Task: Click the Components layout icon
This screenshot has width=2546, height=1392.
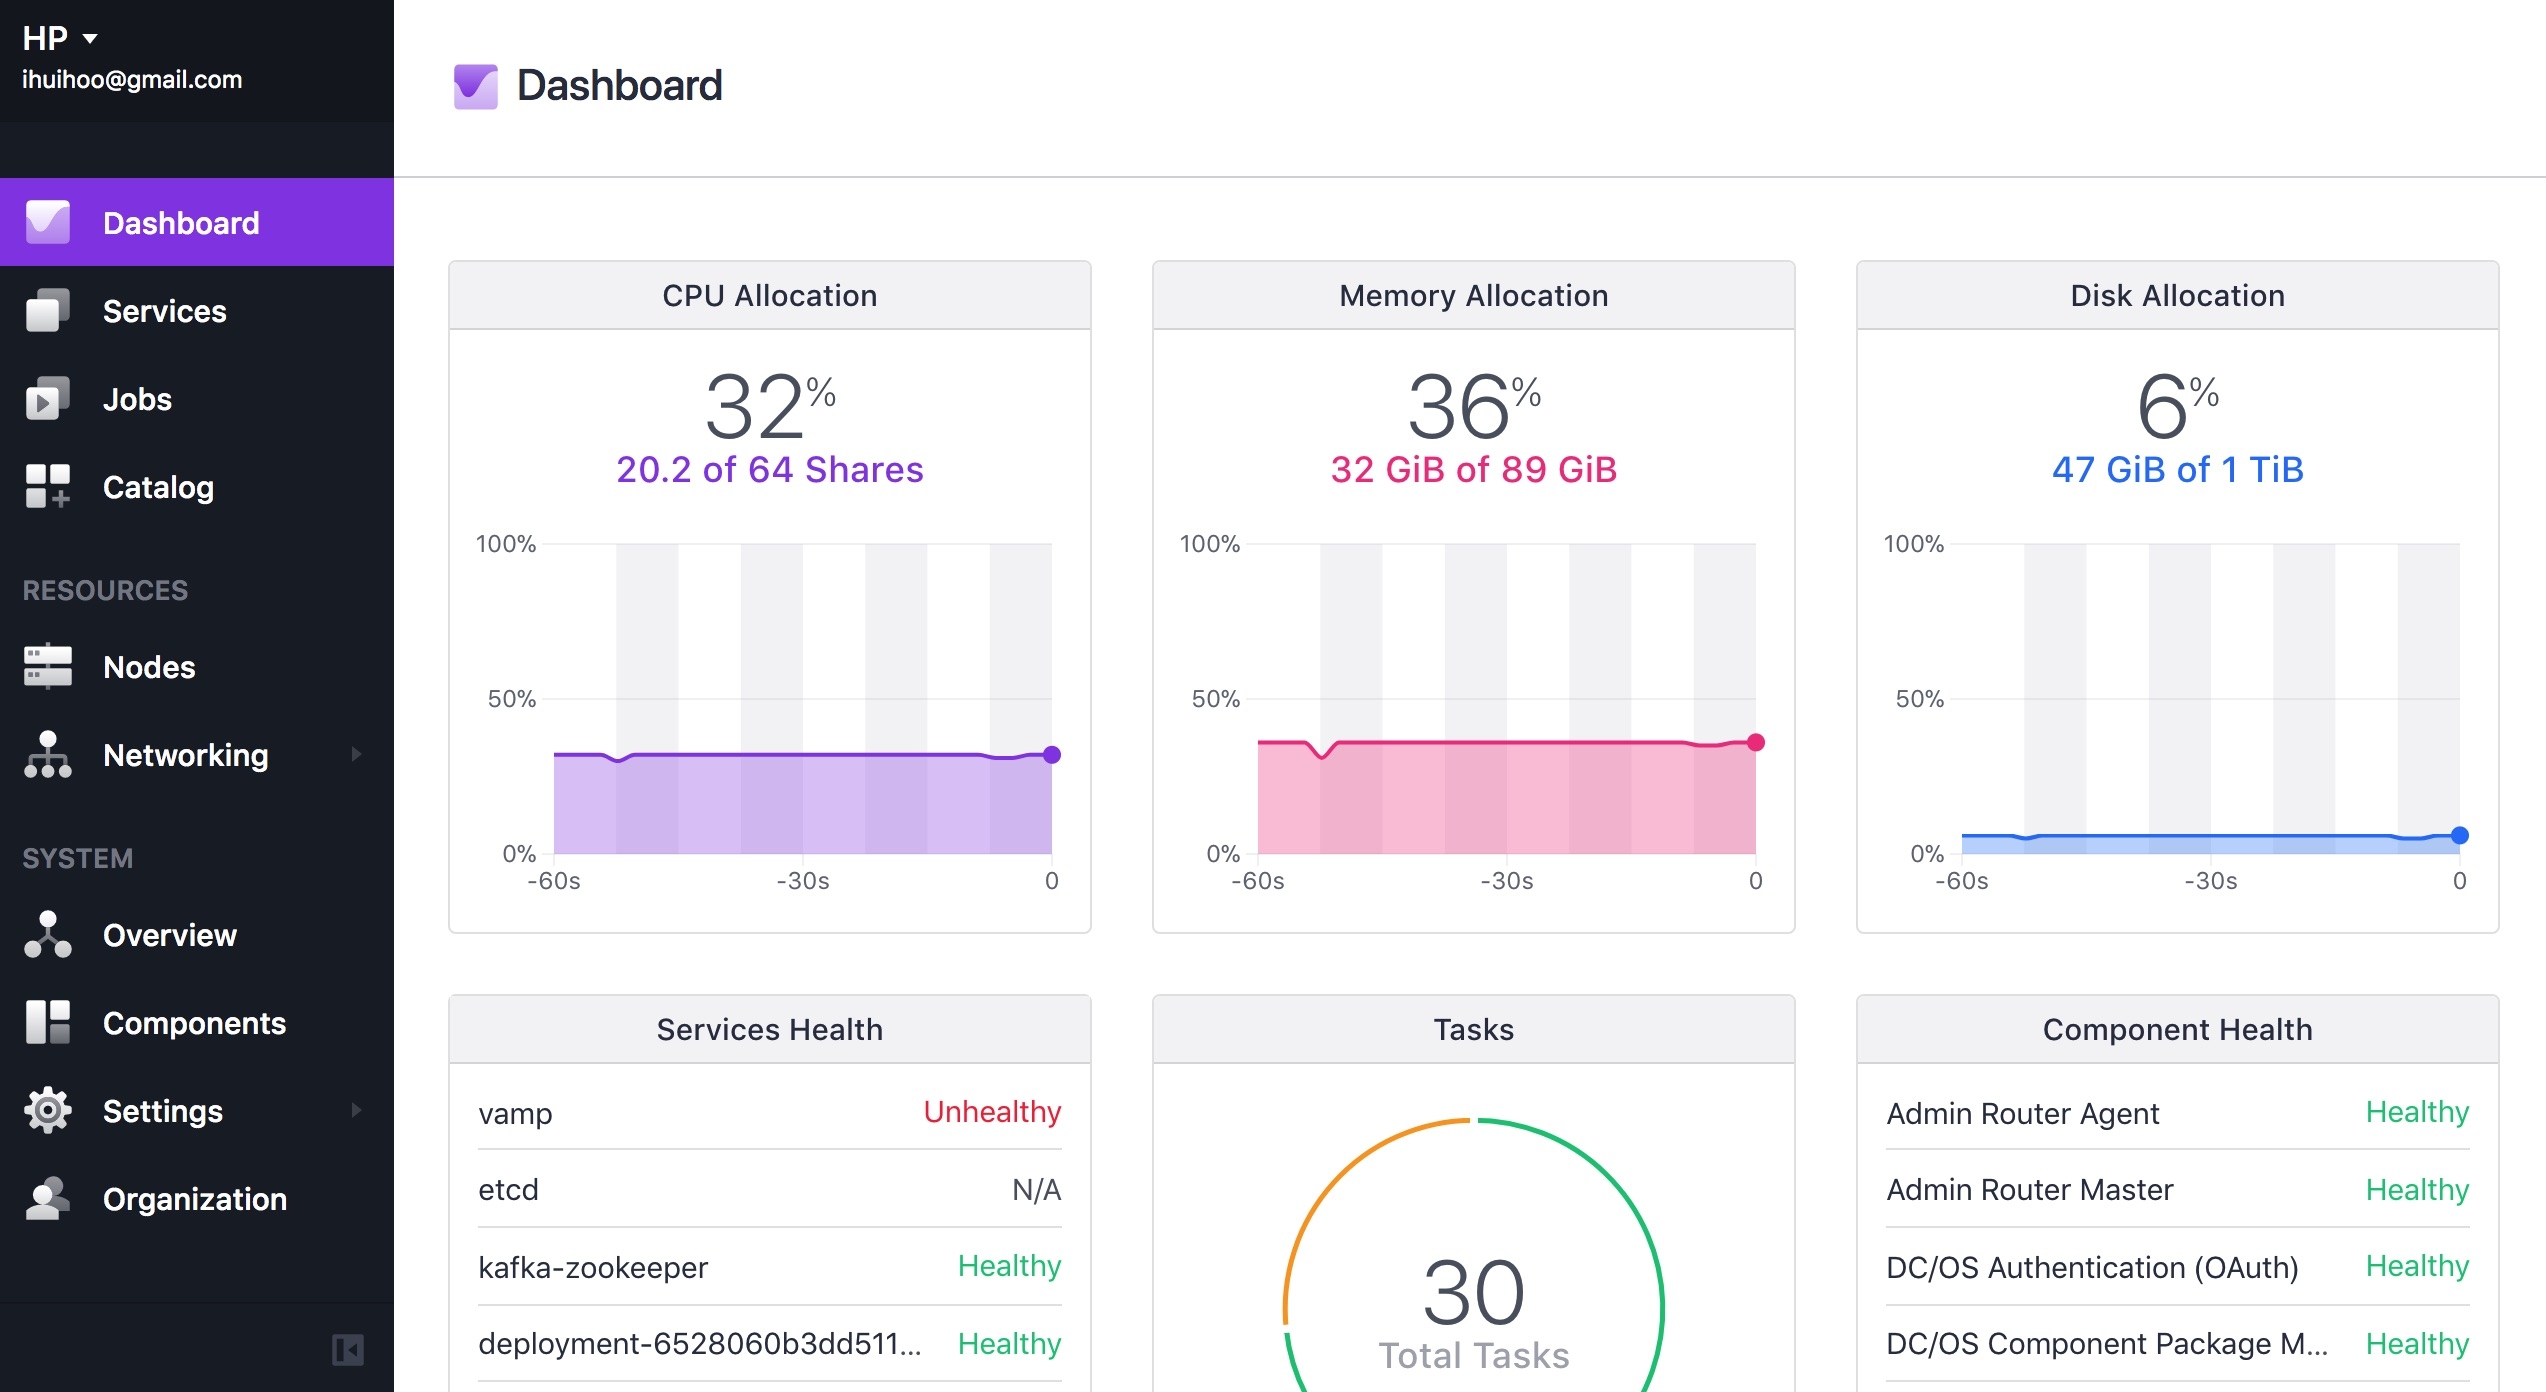Action: 47,1023
